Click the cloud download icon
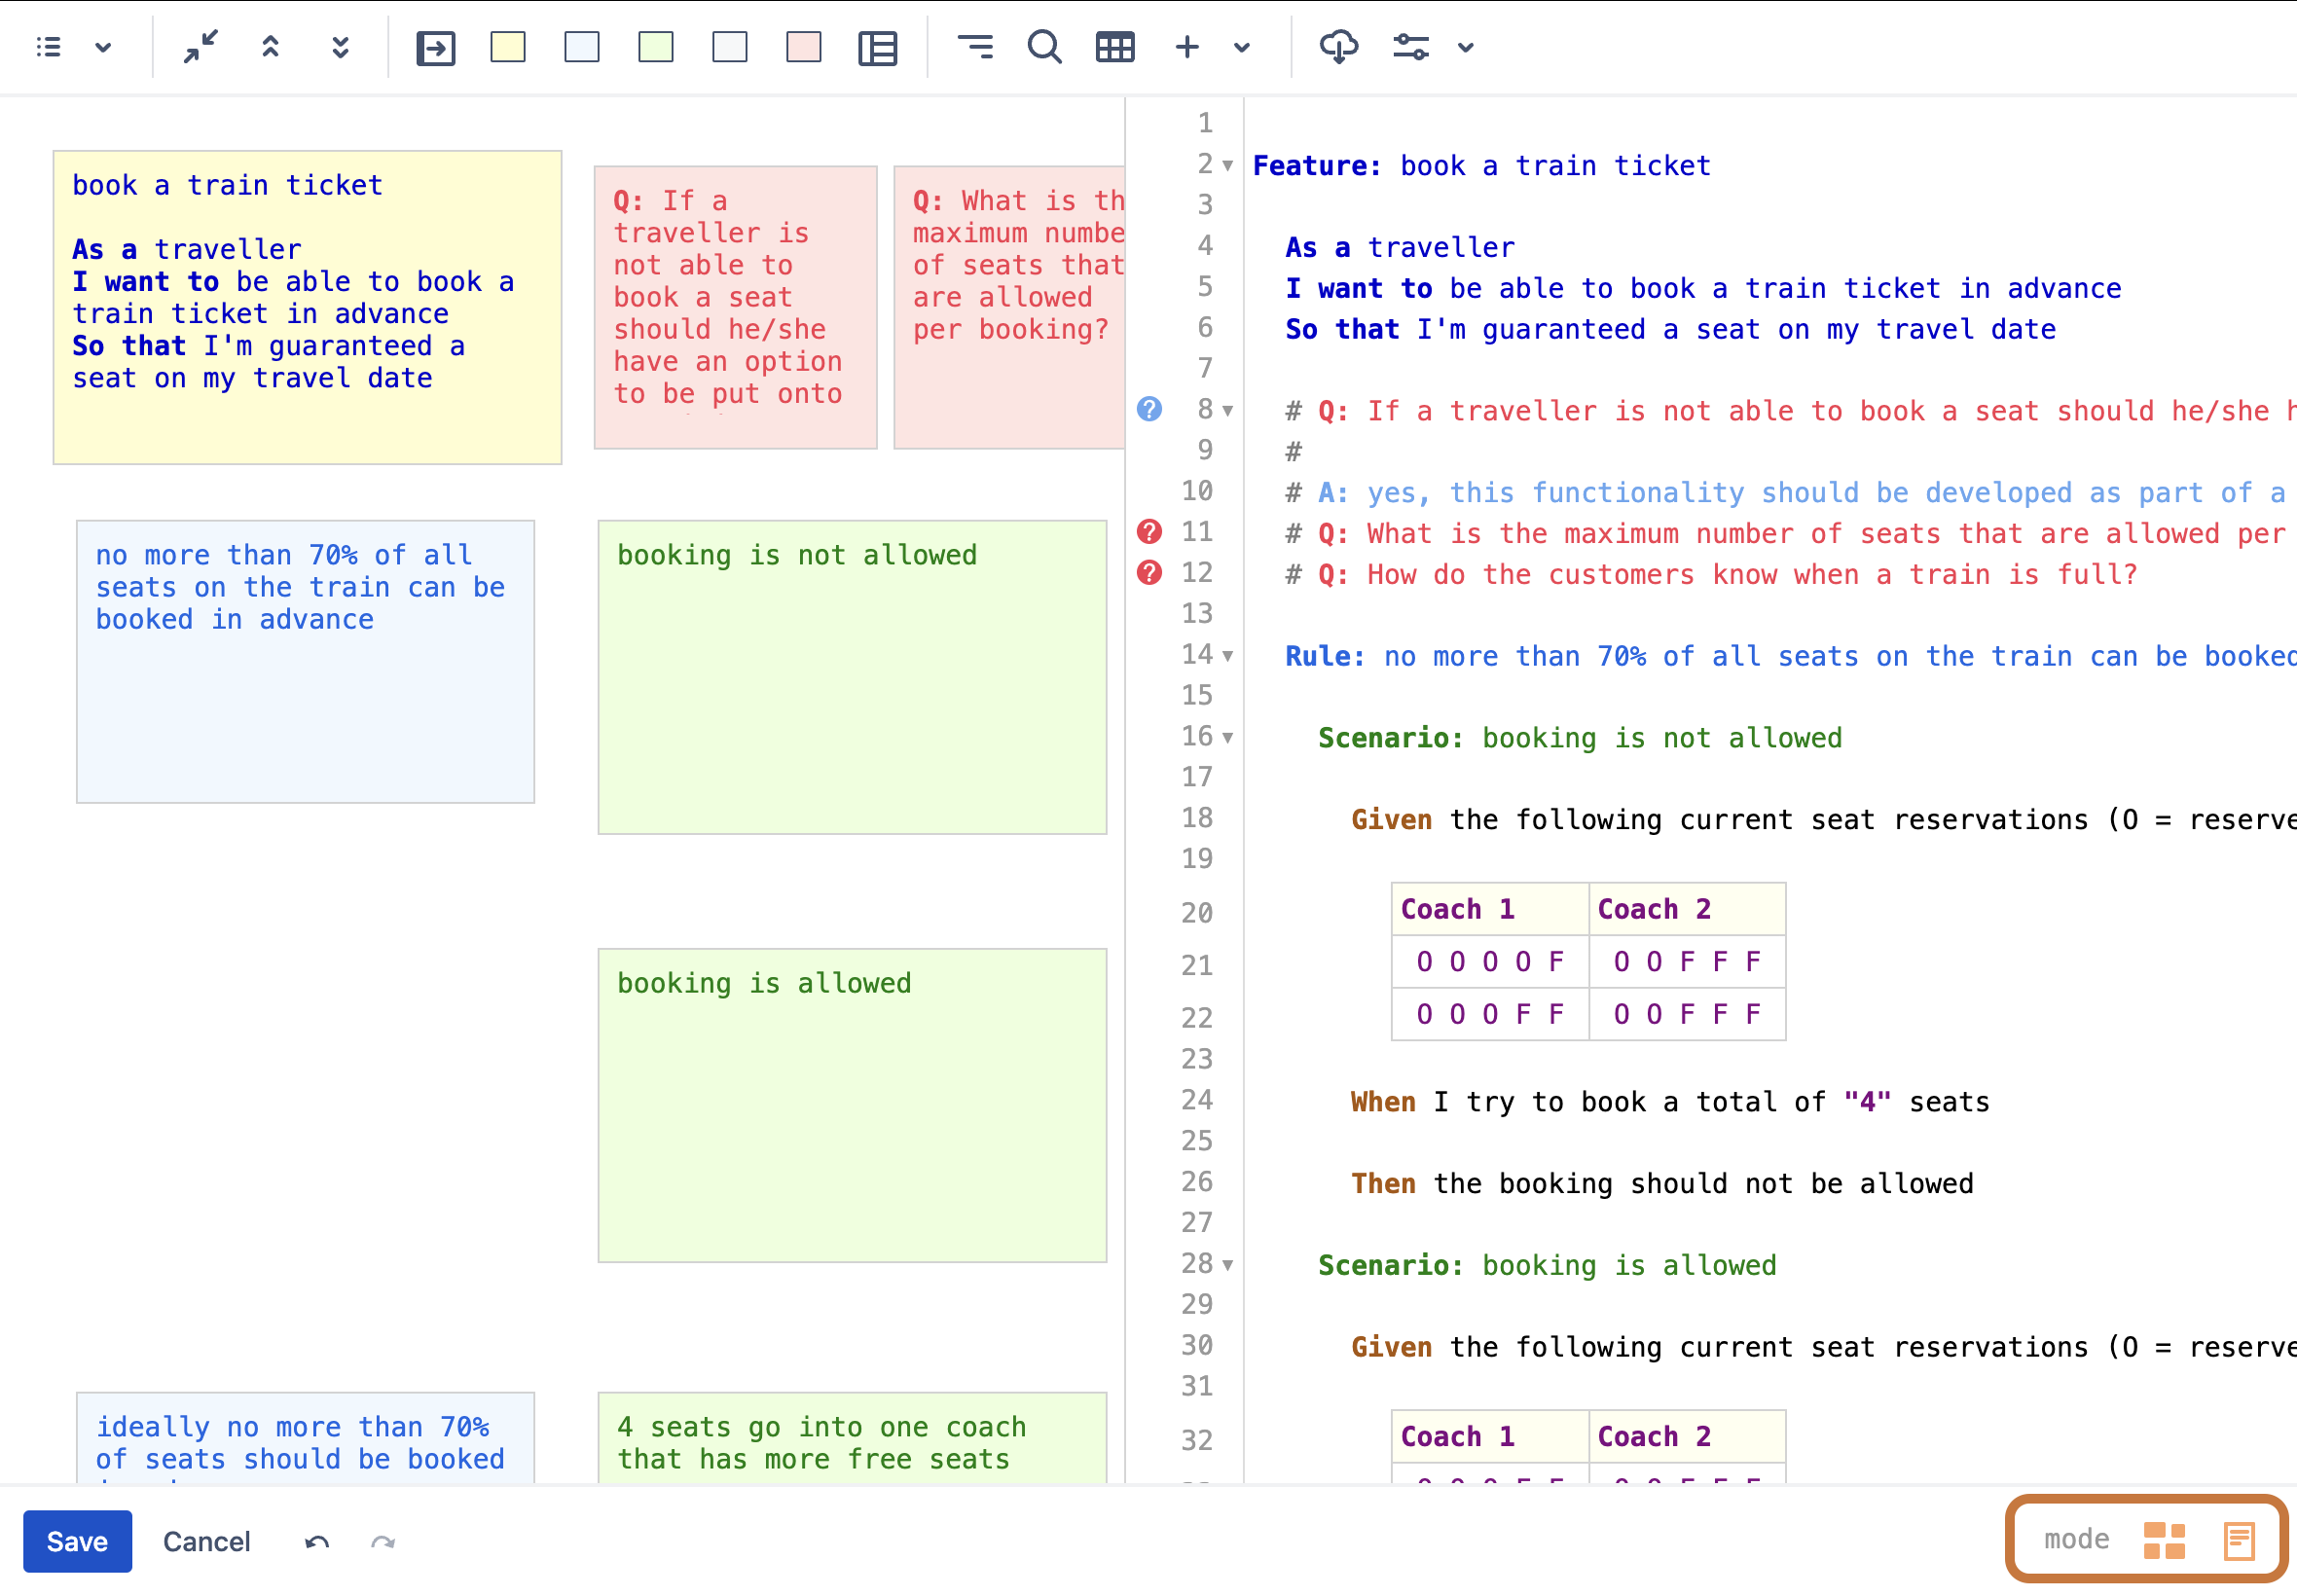Viewport: 2297px width, 1596px height. [1339, 47]
